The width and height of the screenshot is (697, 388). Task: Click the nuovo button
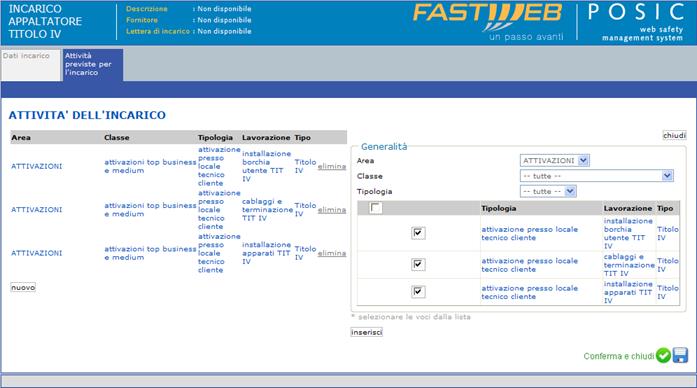point(23,288)
